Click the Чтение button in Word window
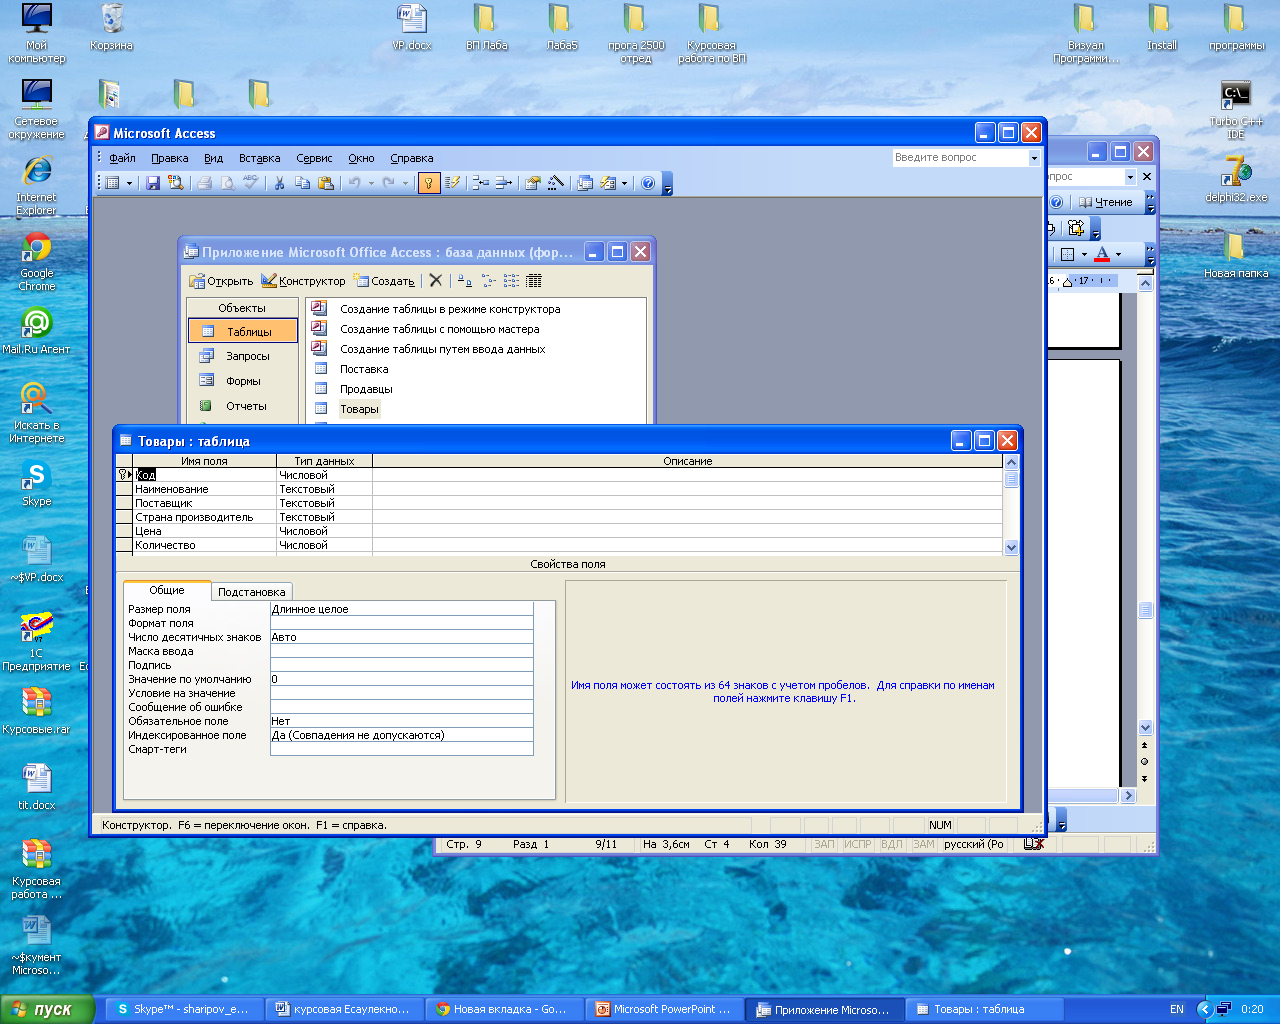This screenshot has height=1024, width=1280. click(x=1106, y=202)
